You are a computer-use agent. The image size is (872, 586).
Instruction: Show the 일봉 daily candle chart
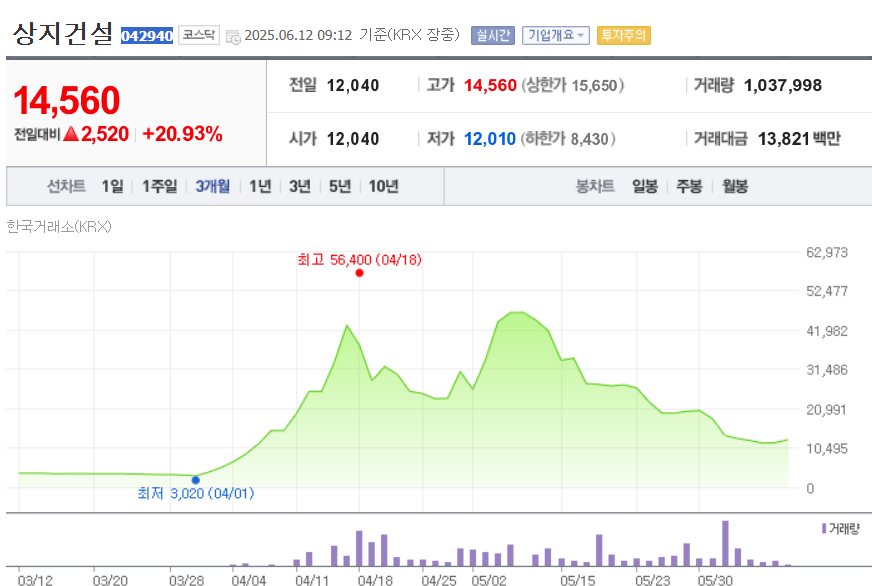[x=645, y=186]
